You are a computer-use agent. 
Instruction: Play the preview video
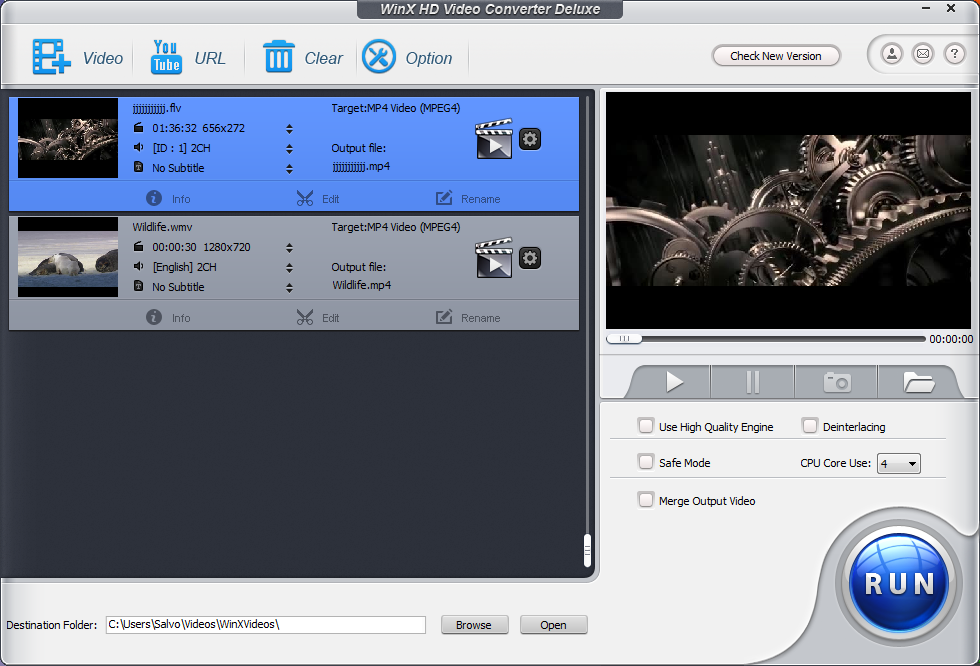673,382
